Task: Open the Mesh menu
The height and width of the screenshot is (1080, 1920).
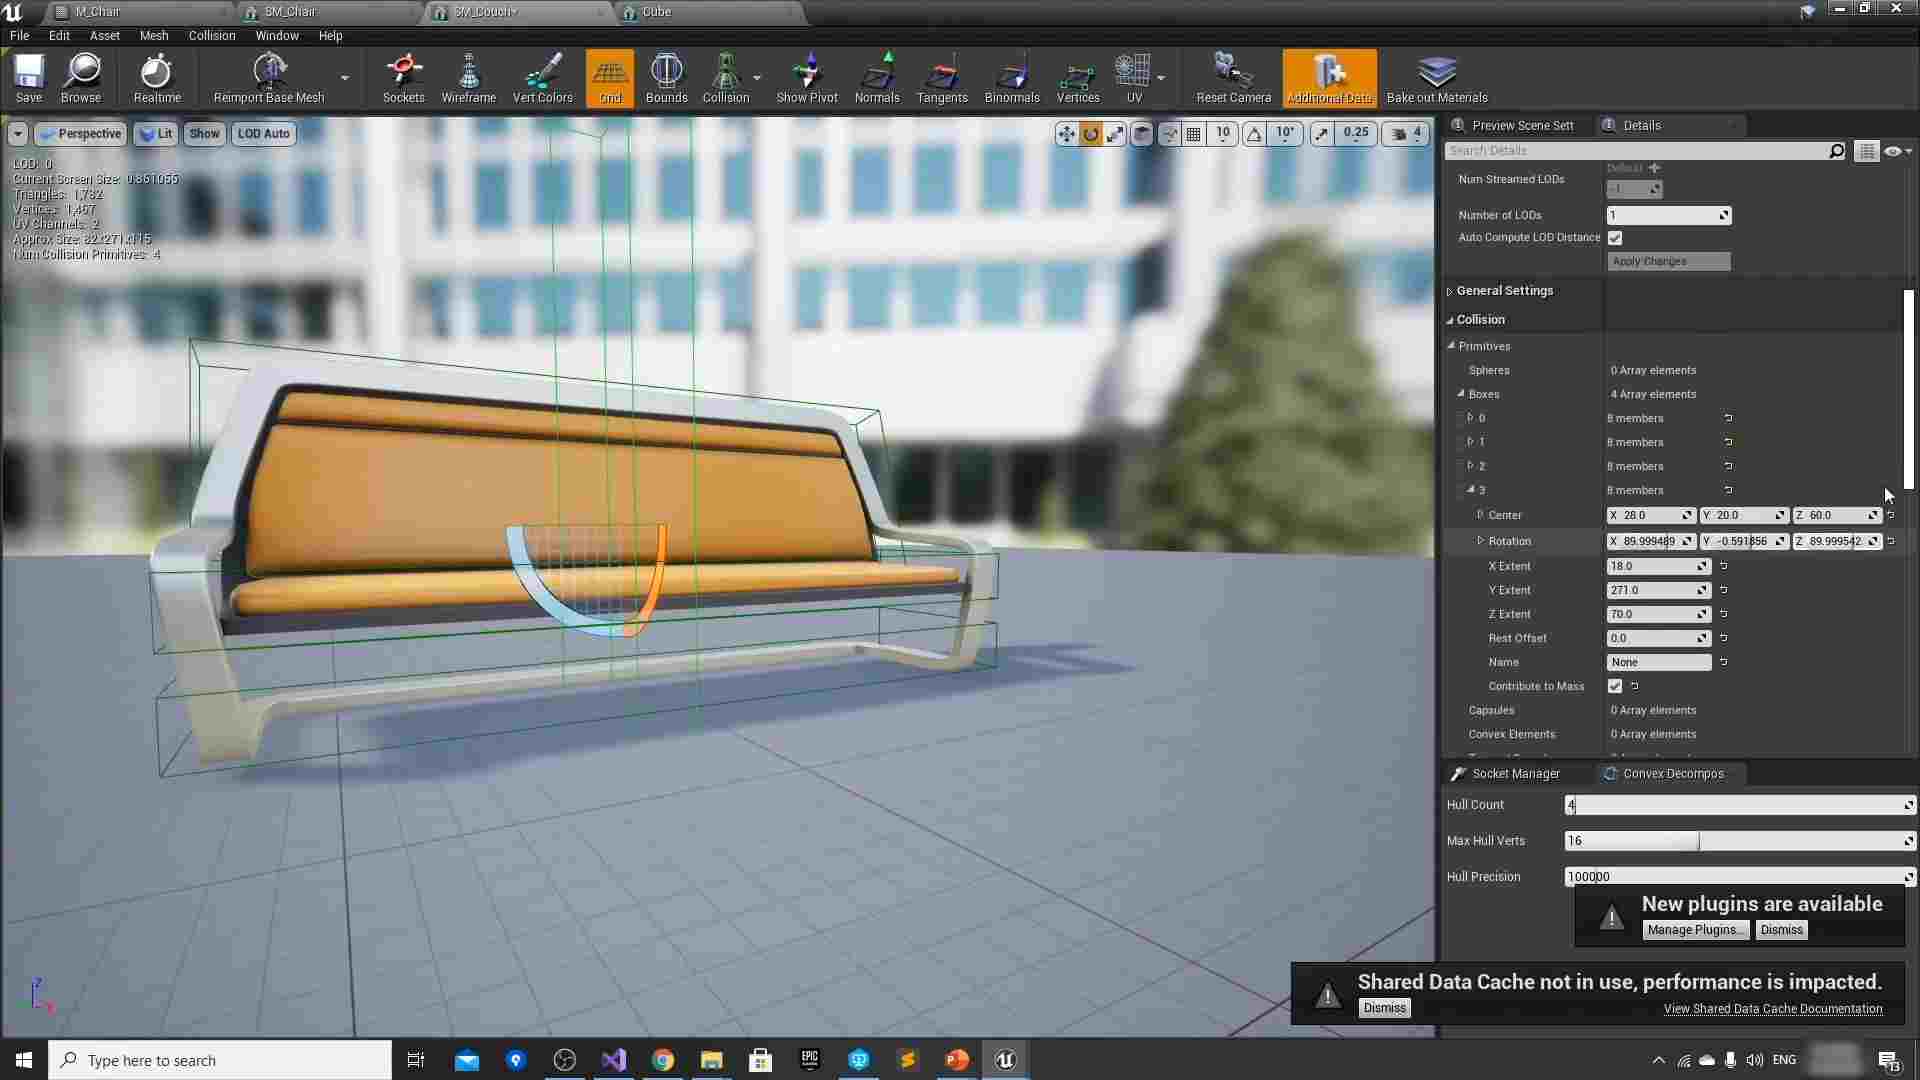Action: click(x=153, y=35)
